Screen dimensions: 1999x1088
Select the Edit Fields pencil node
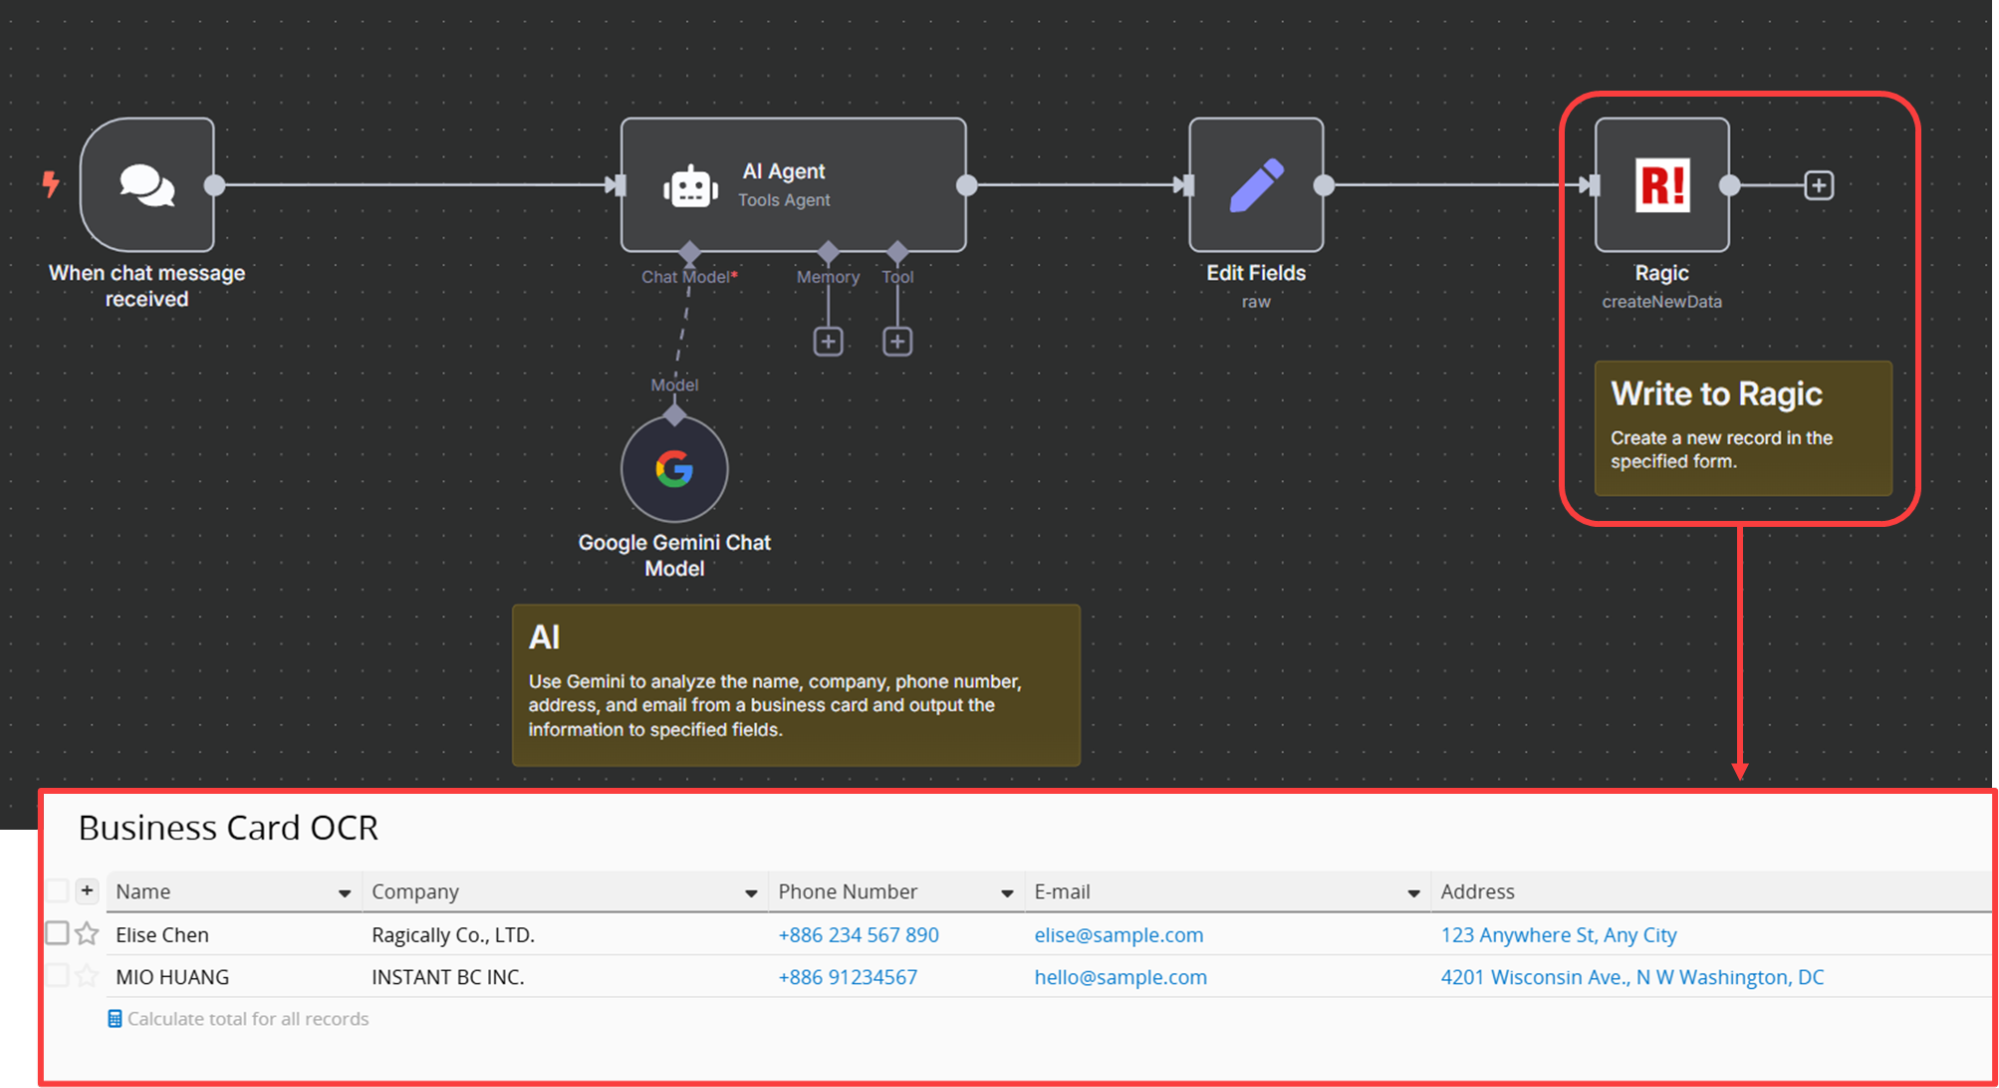coord(1256,185)
